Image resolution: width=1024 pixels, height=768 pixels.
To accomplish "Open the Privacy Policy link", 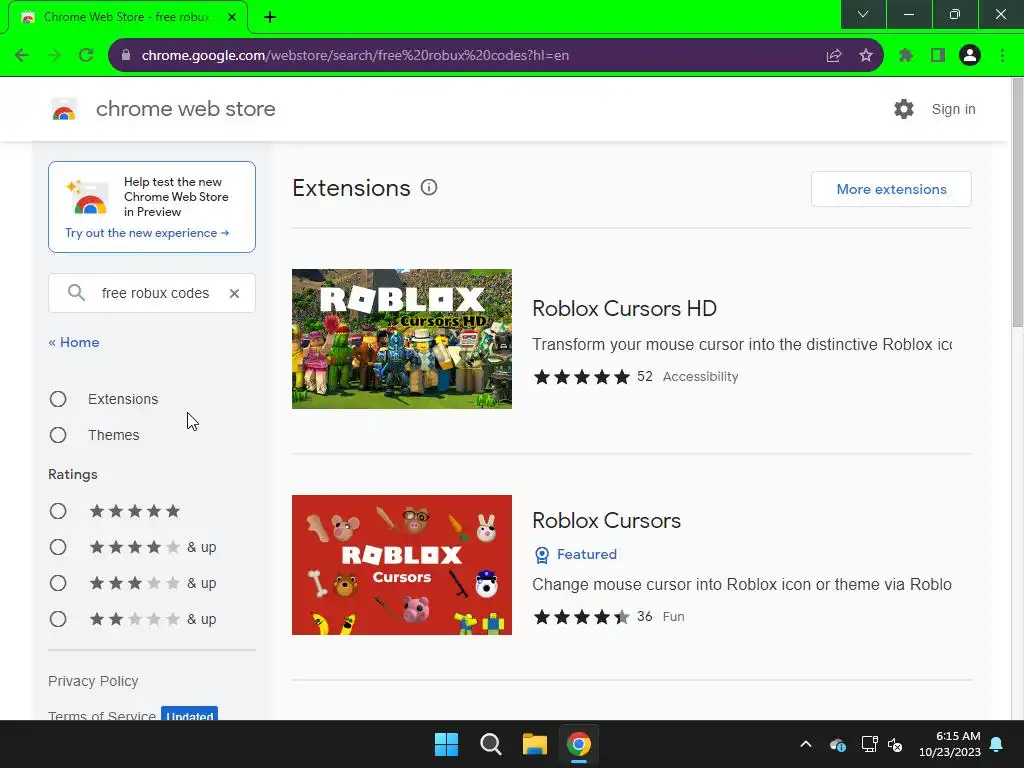I will (x=93, y=681).
